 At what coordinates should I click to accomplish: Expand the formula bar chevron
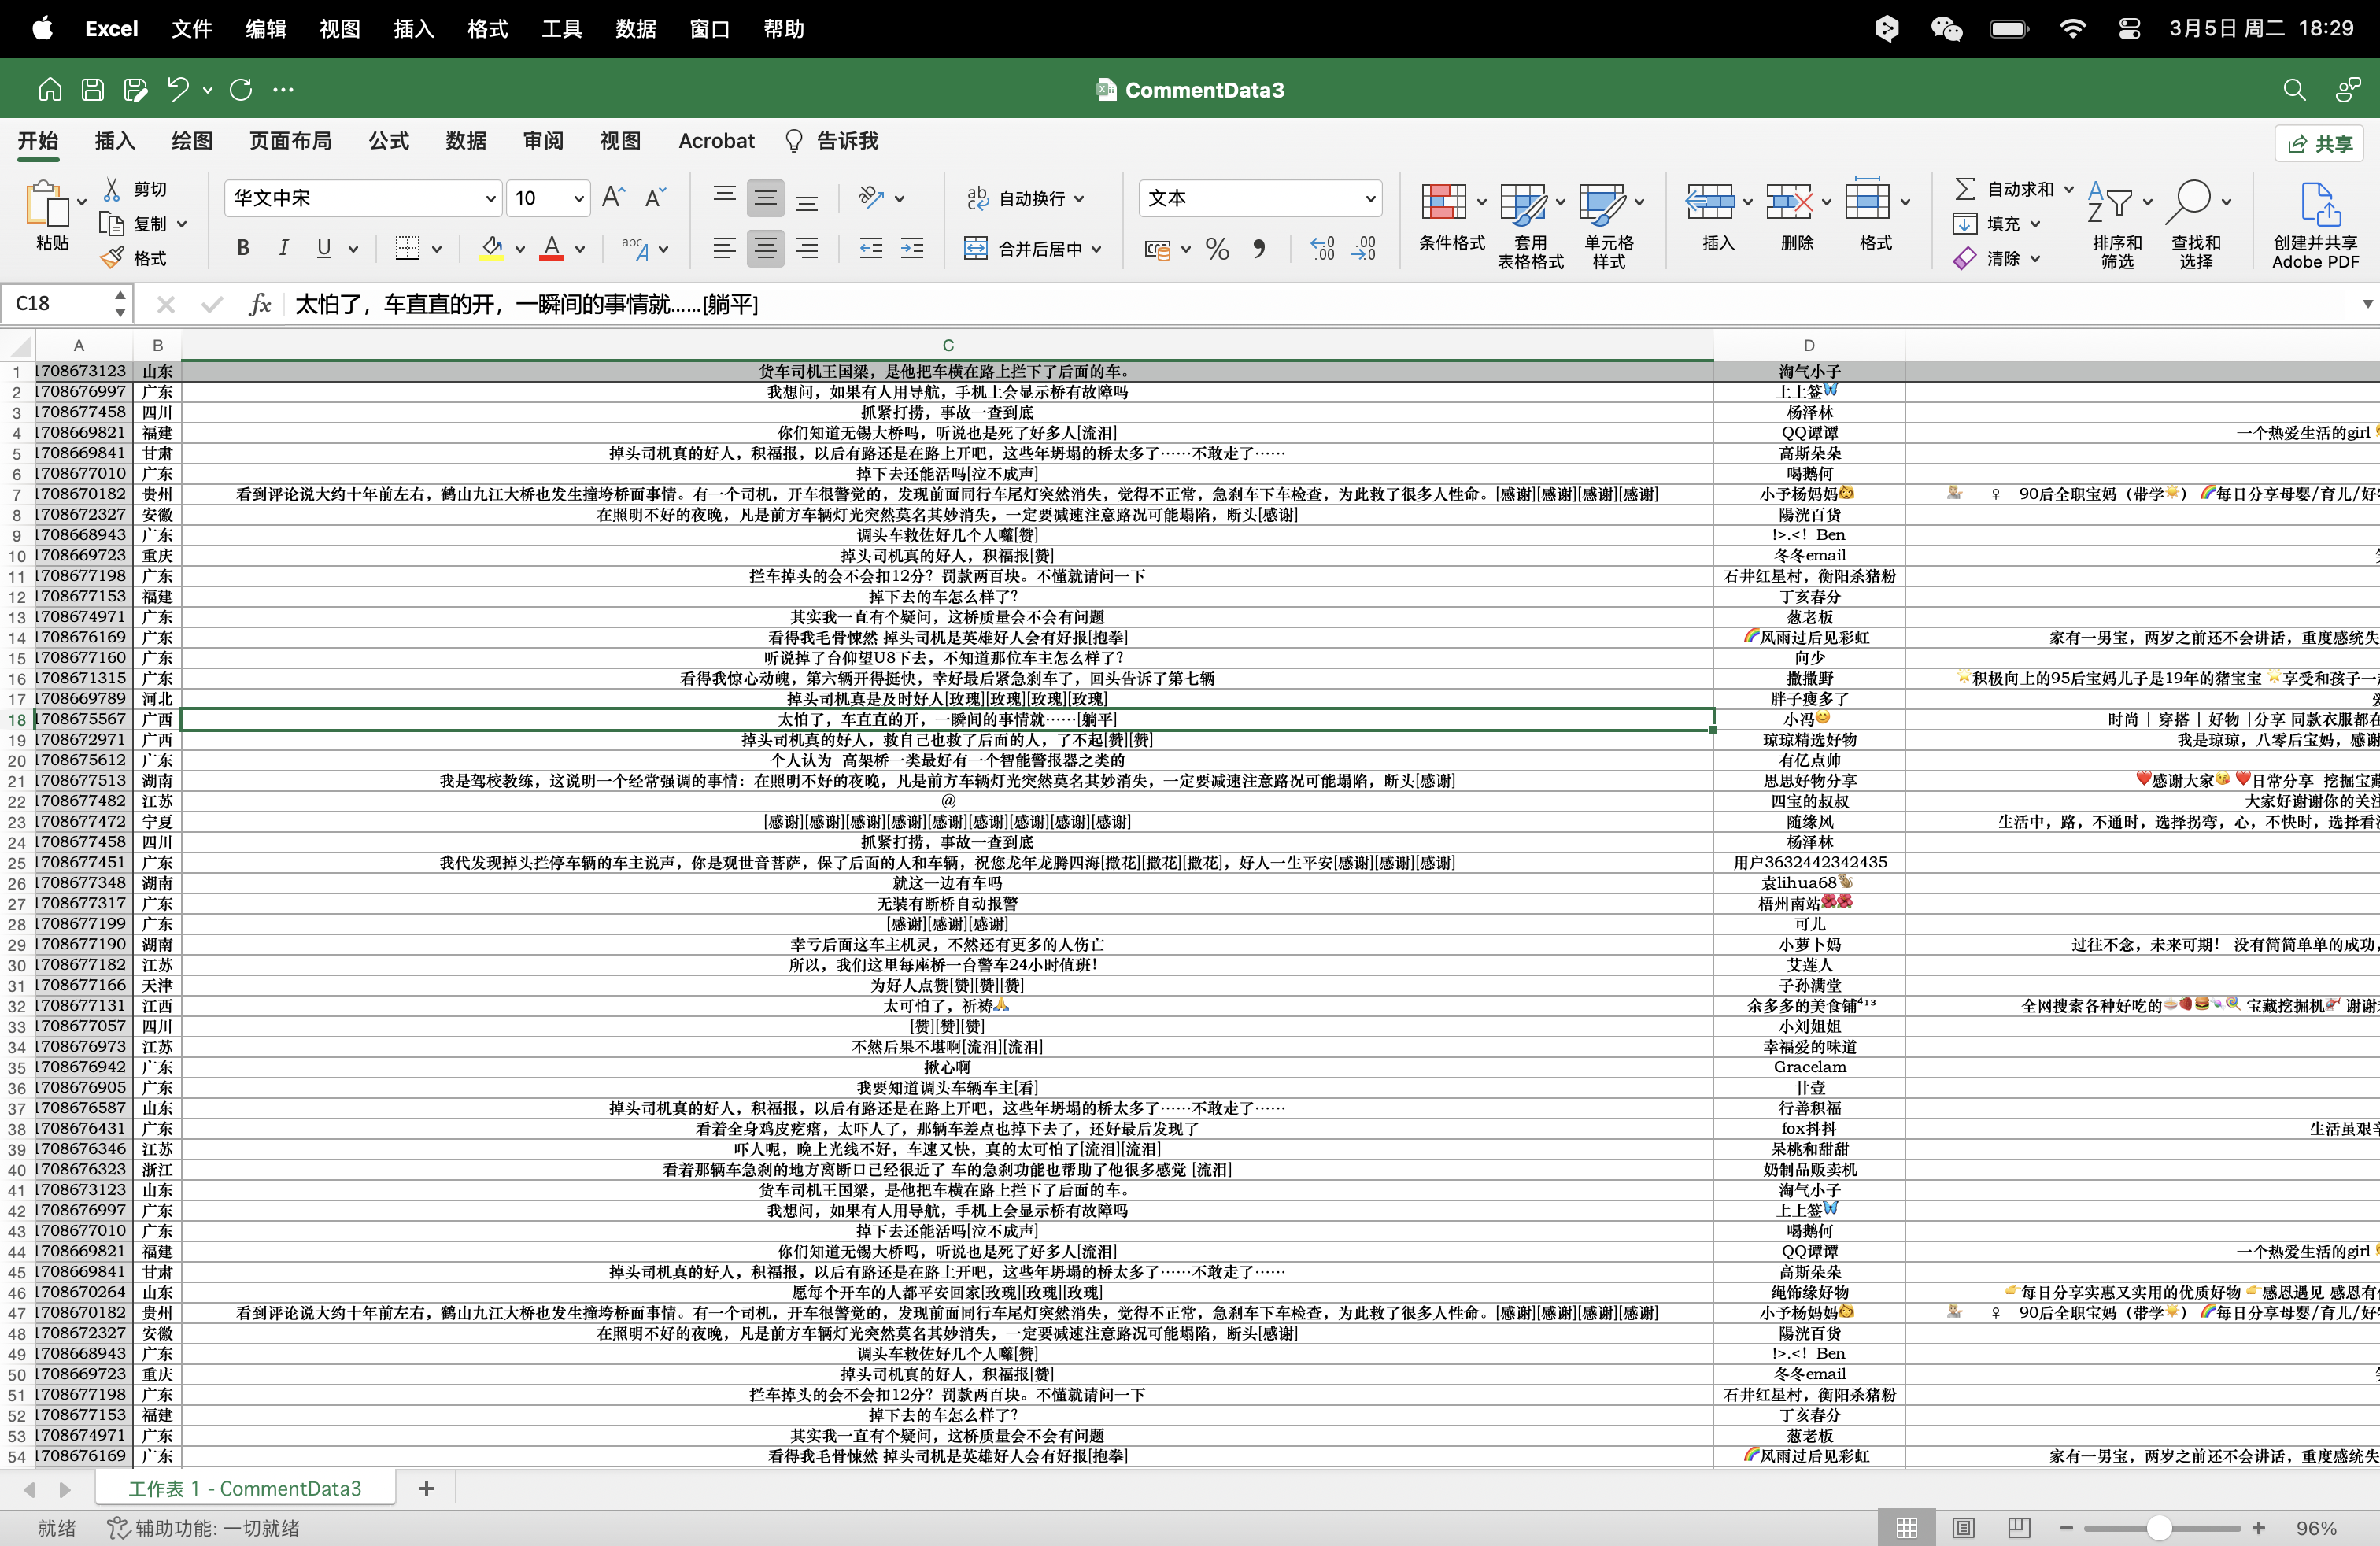[2367, 304]
